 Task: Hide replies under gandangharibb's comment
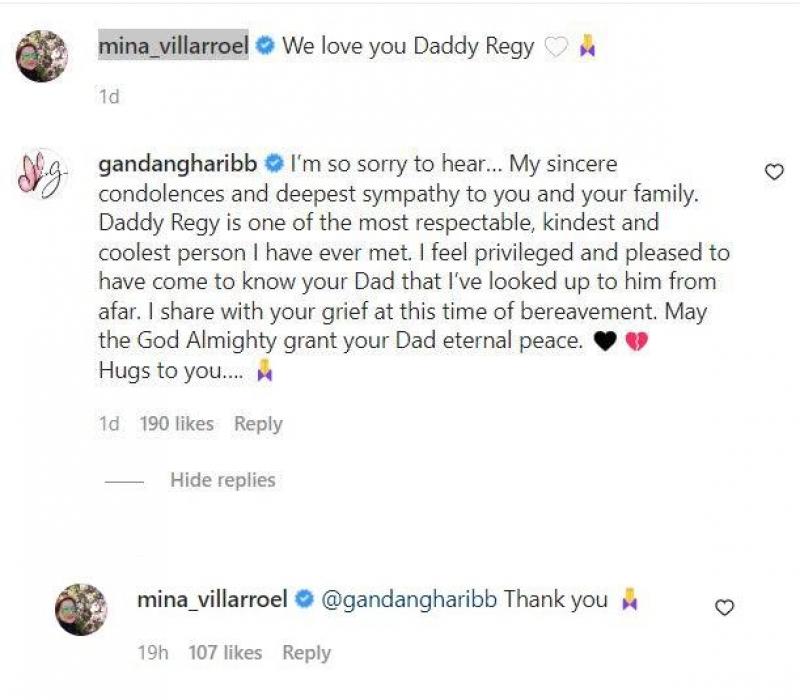222,480
